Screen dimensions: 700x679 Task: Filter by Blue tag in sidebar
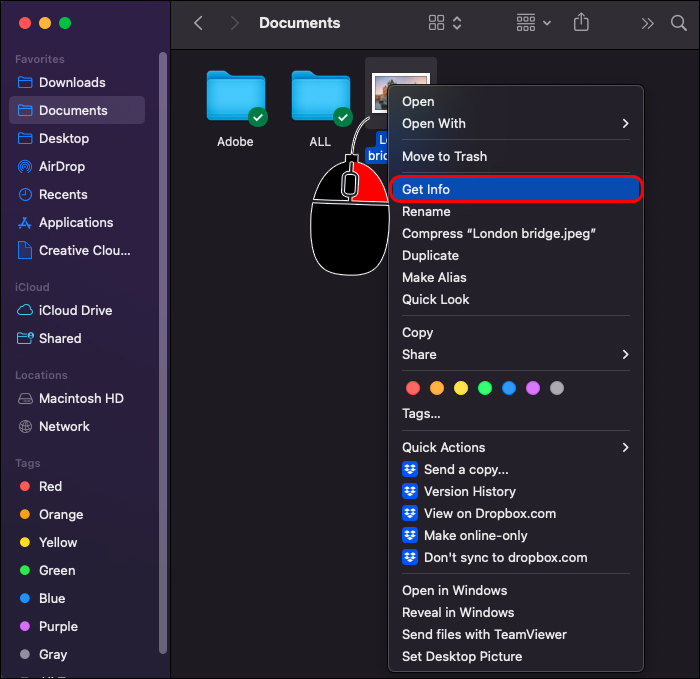[77, 598]
